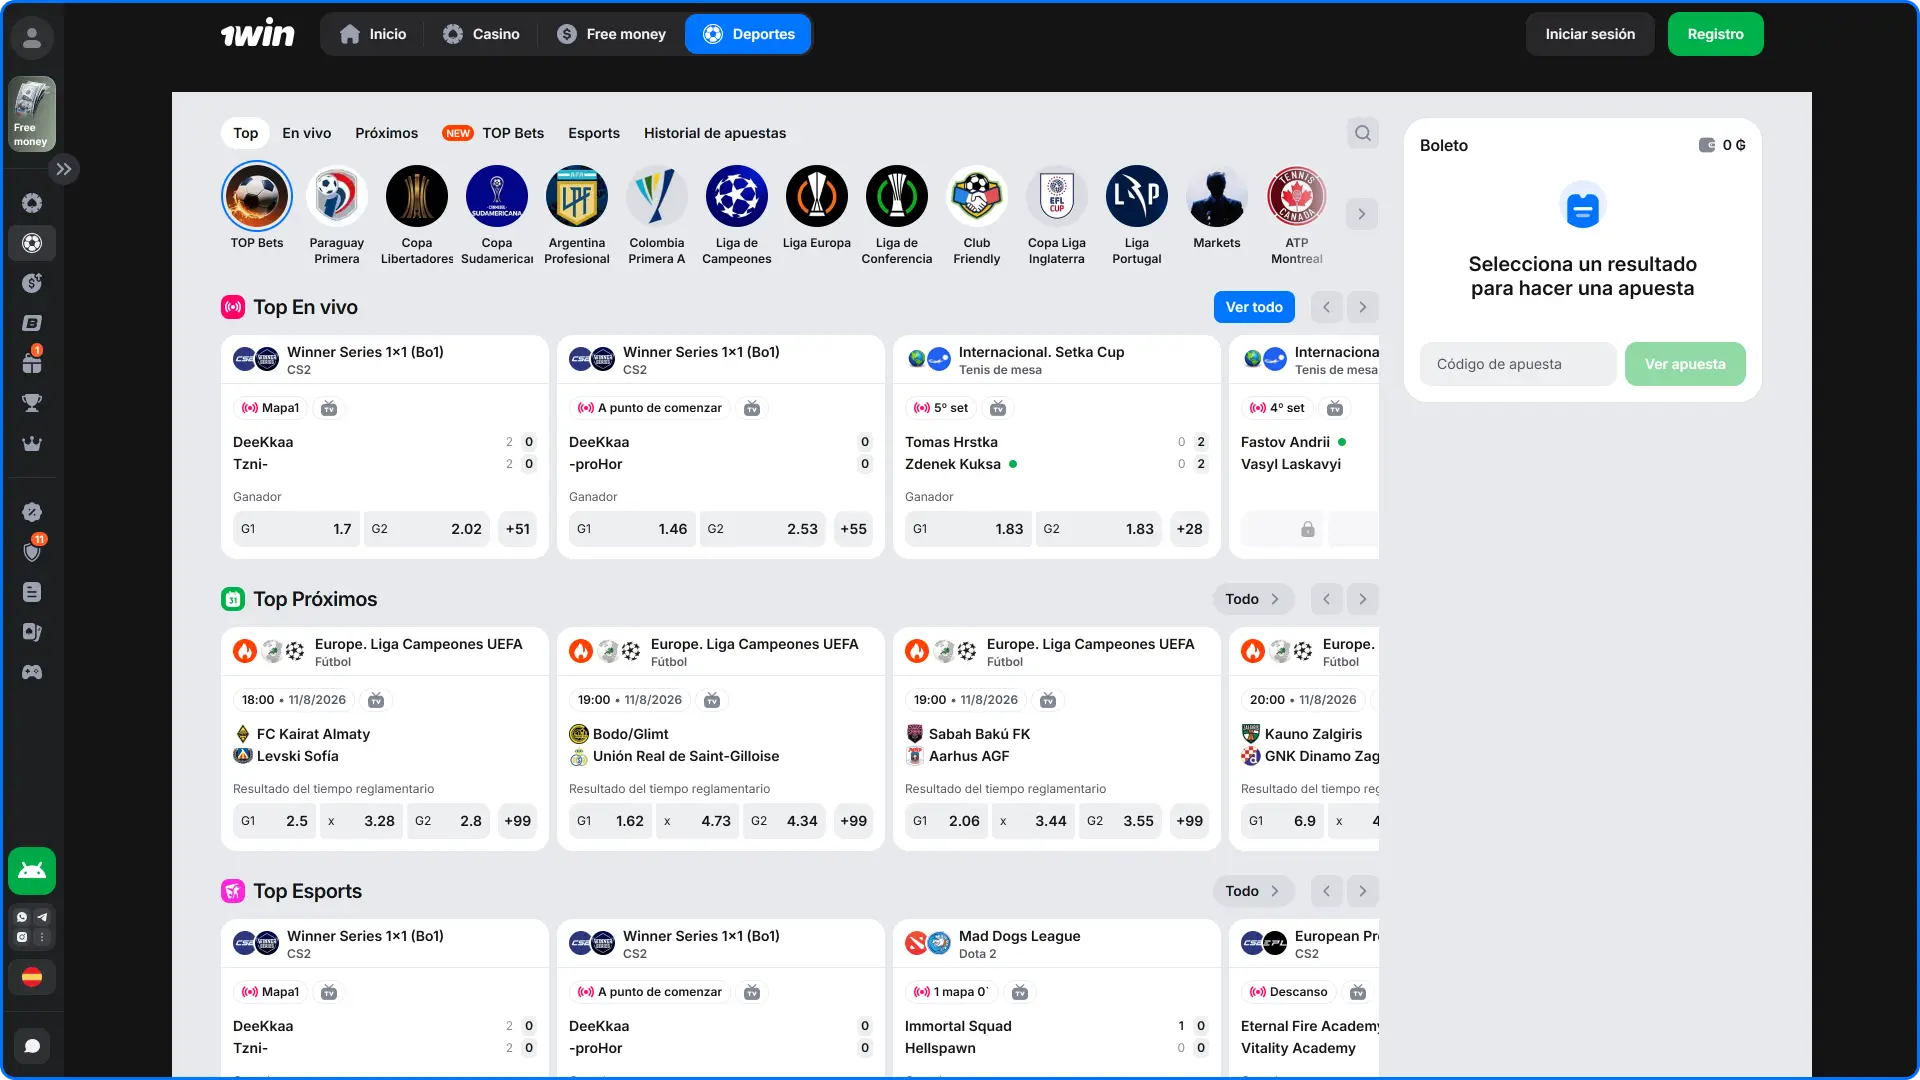The height and width of the screenshot is (1080, 1920).
Task: Show more leagues with right chevron
Action: (1362, 214)
